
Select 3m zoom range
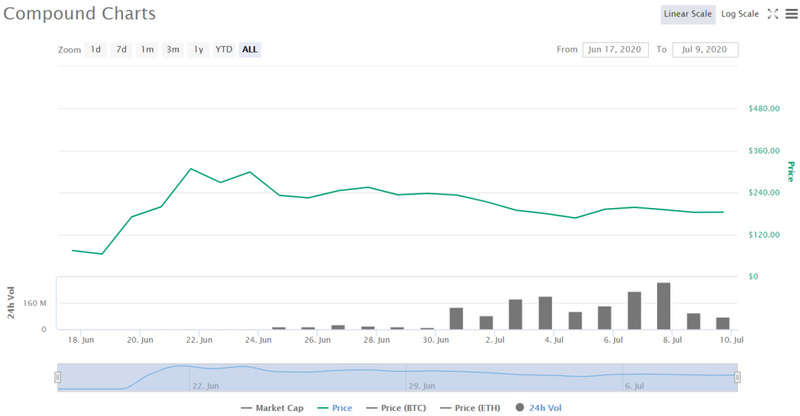point(173,49)
